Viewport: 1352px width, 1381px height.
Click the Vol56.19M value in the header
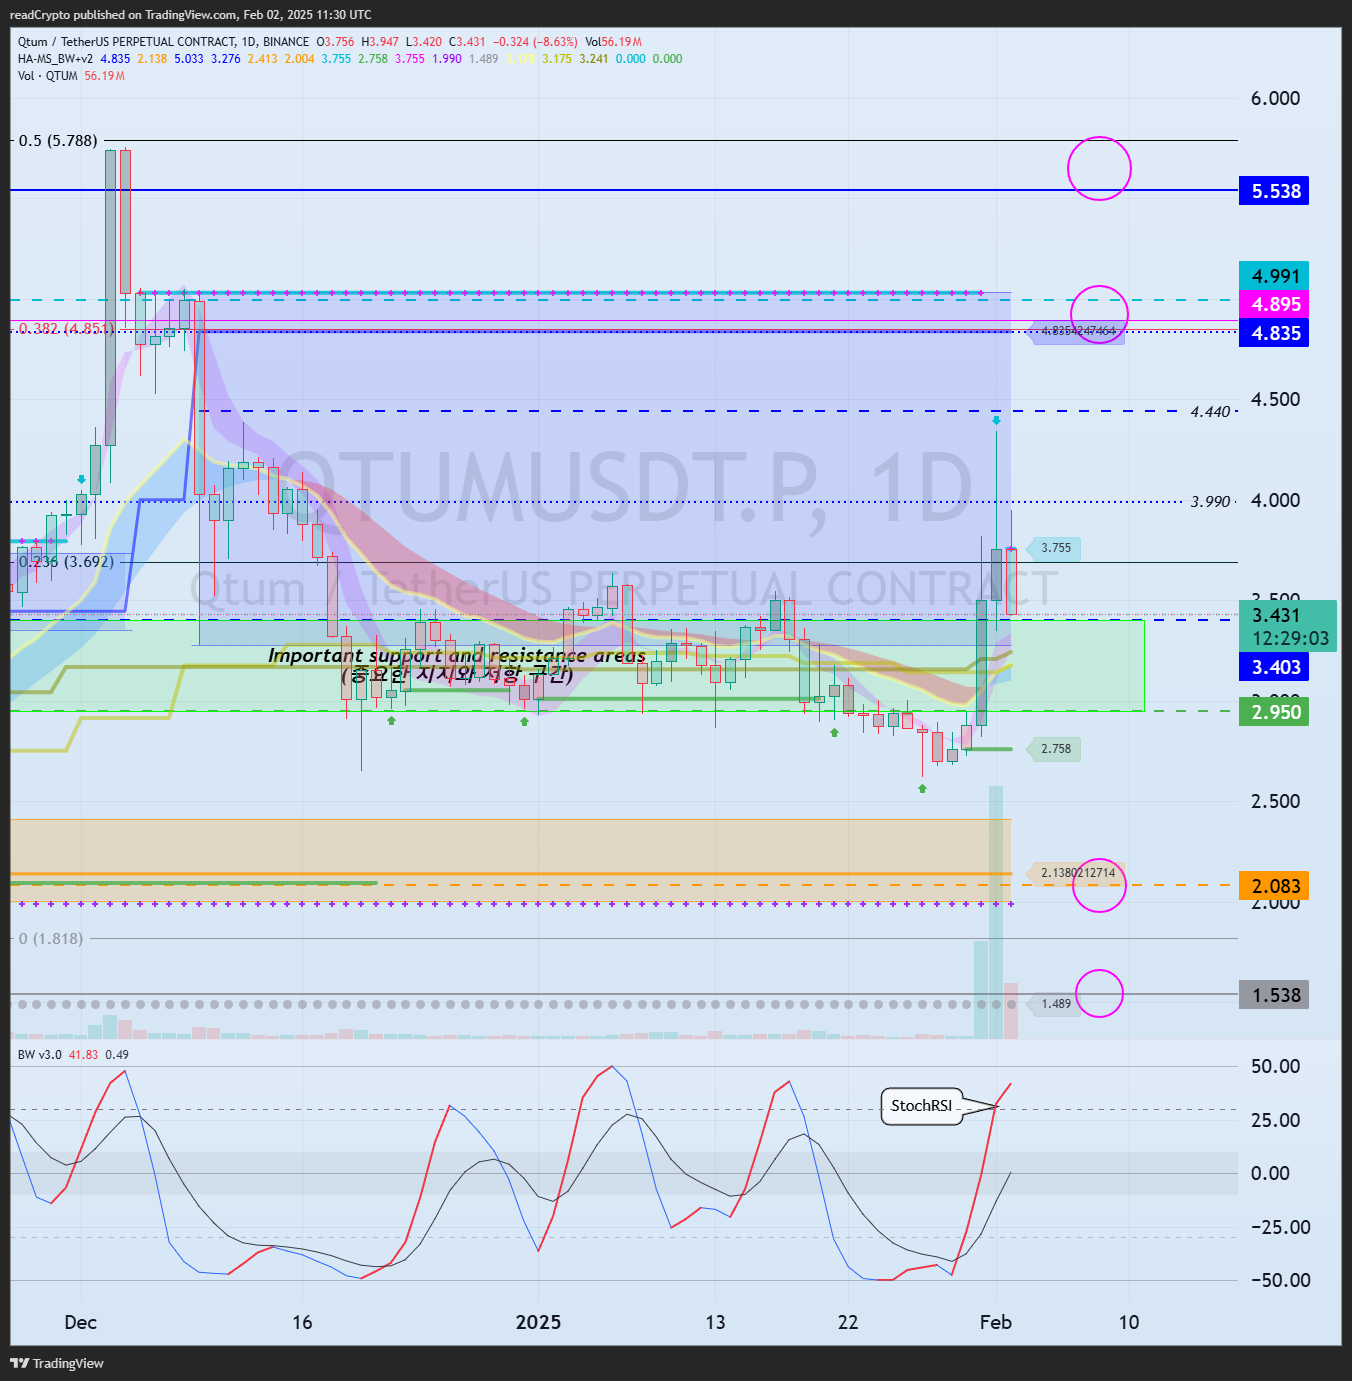click(x=613, y=42)
